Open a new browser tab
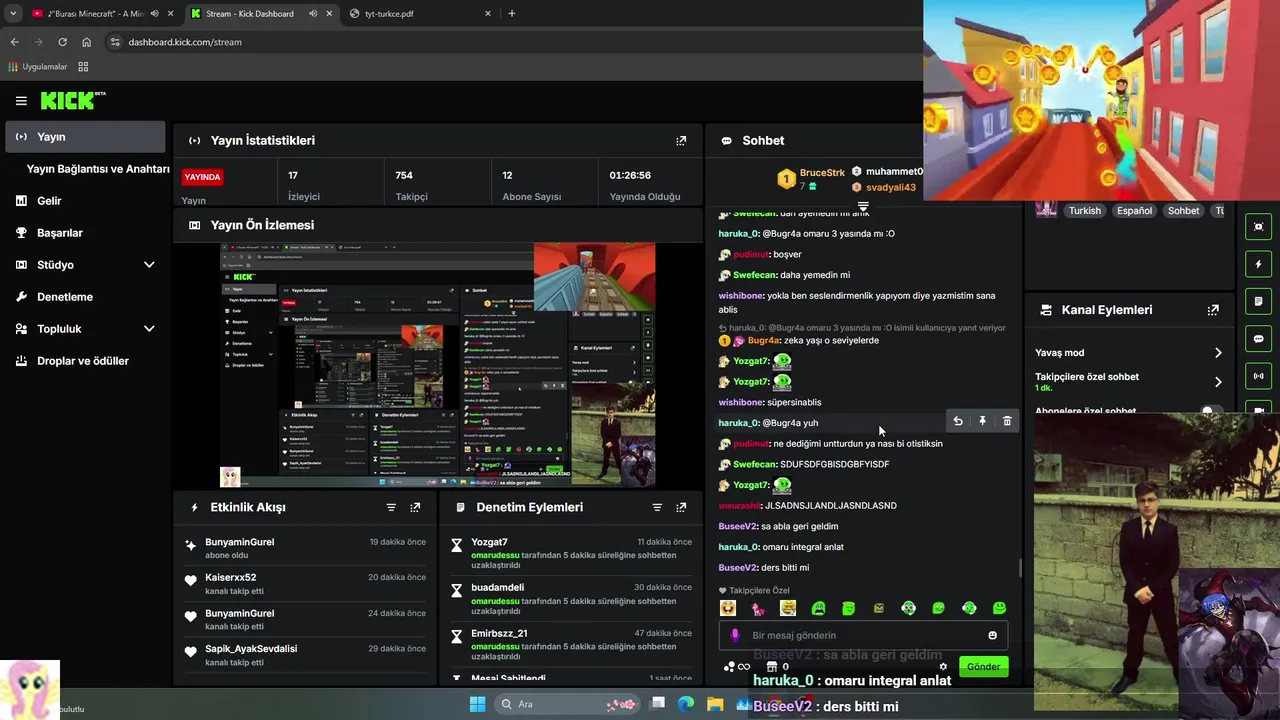 pyautogui.click(x=512, y=14)
